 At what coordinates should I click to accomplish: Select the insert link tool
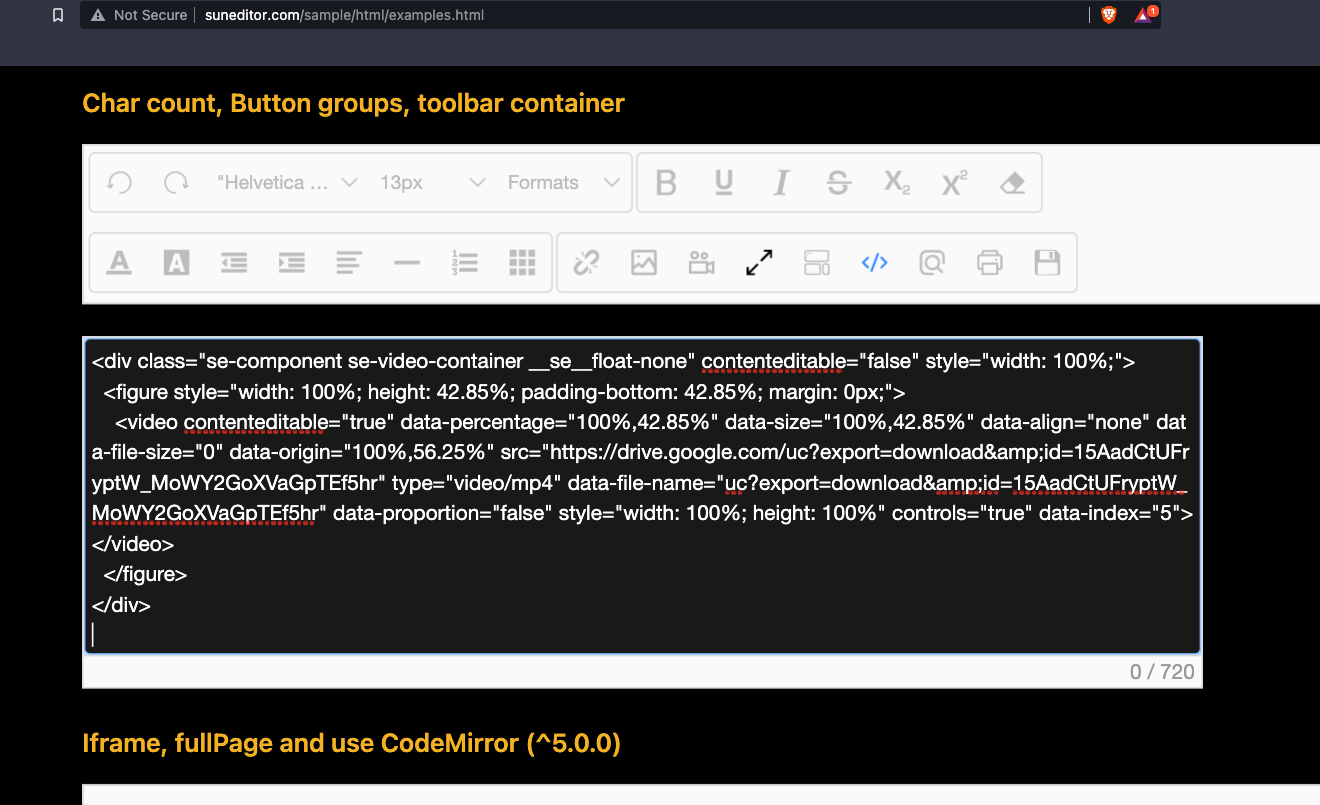[587, 262]
